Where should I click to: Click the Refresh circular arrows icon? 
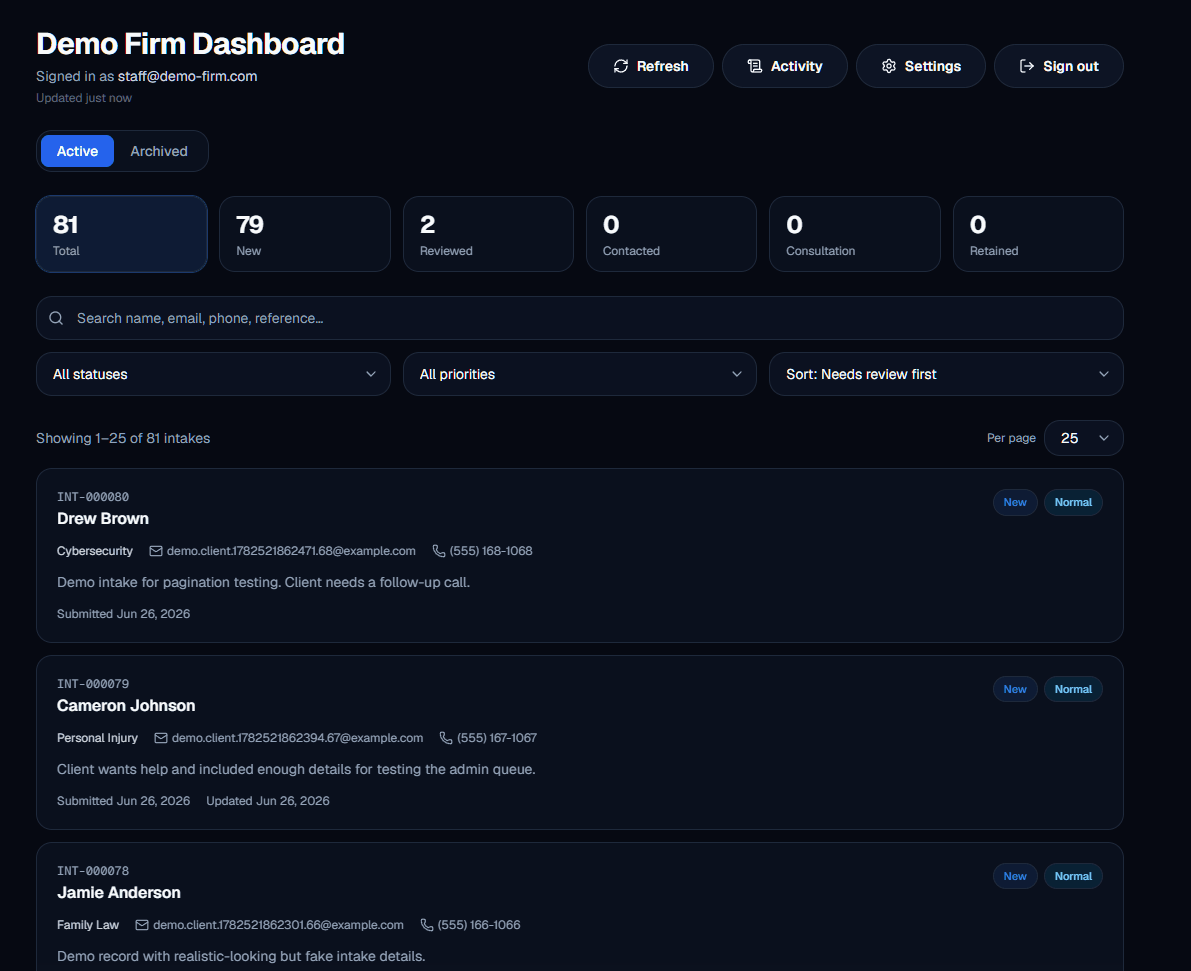(621, 66)
